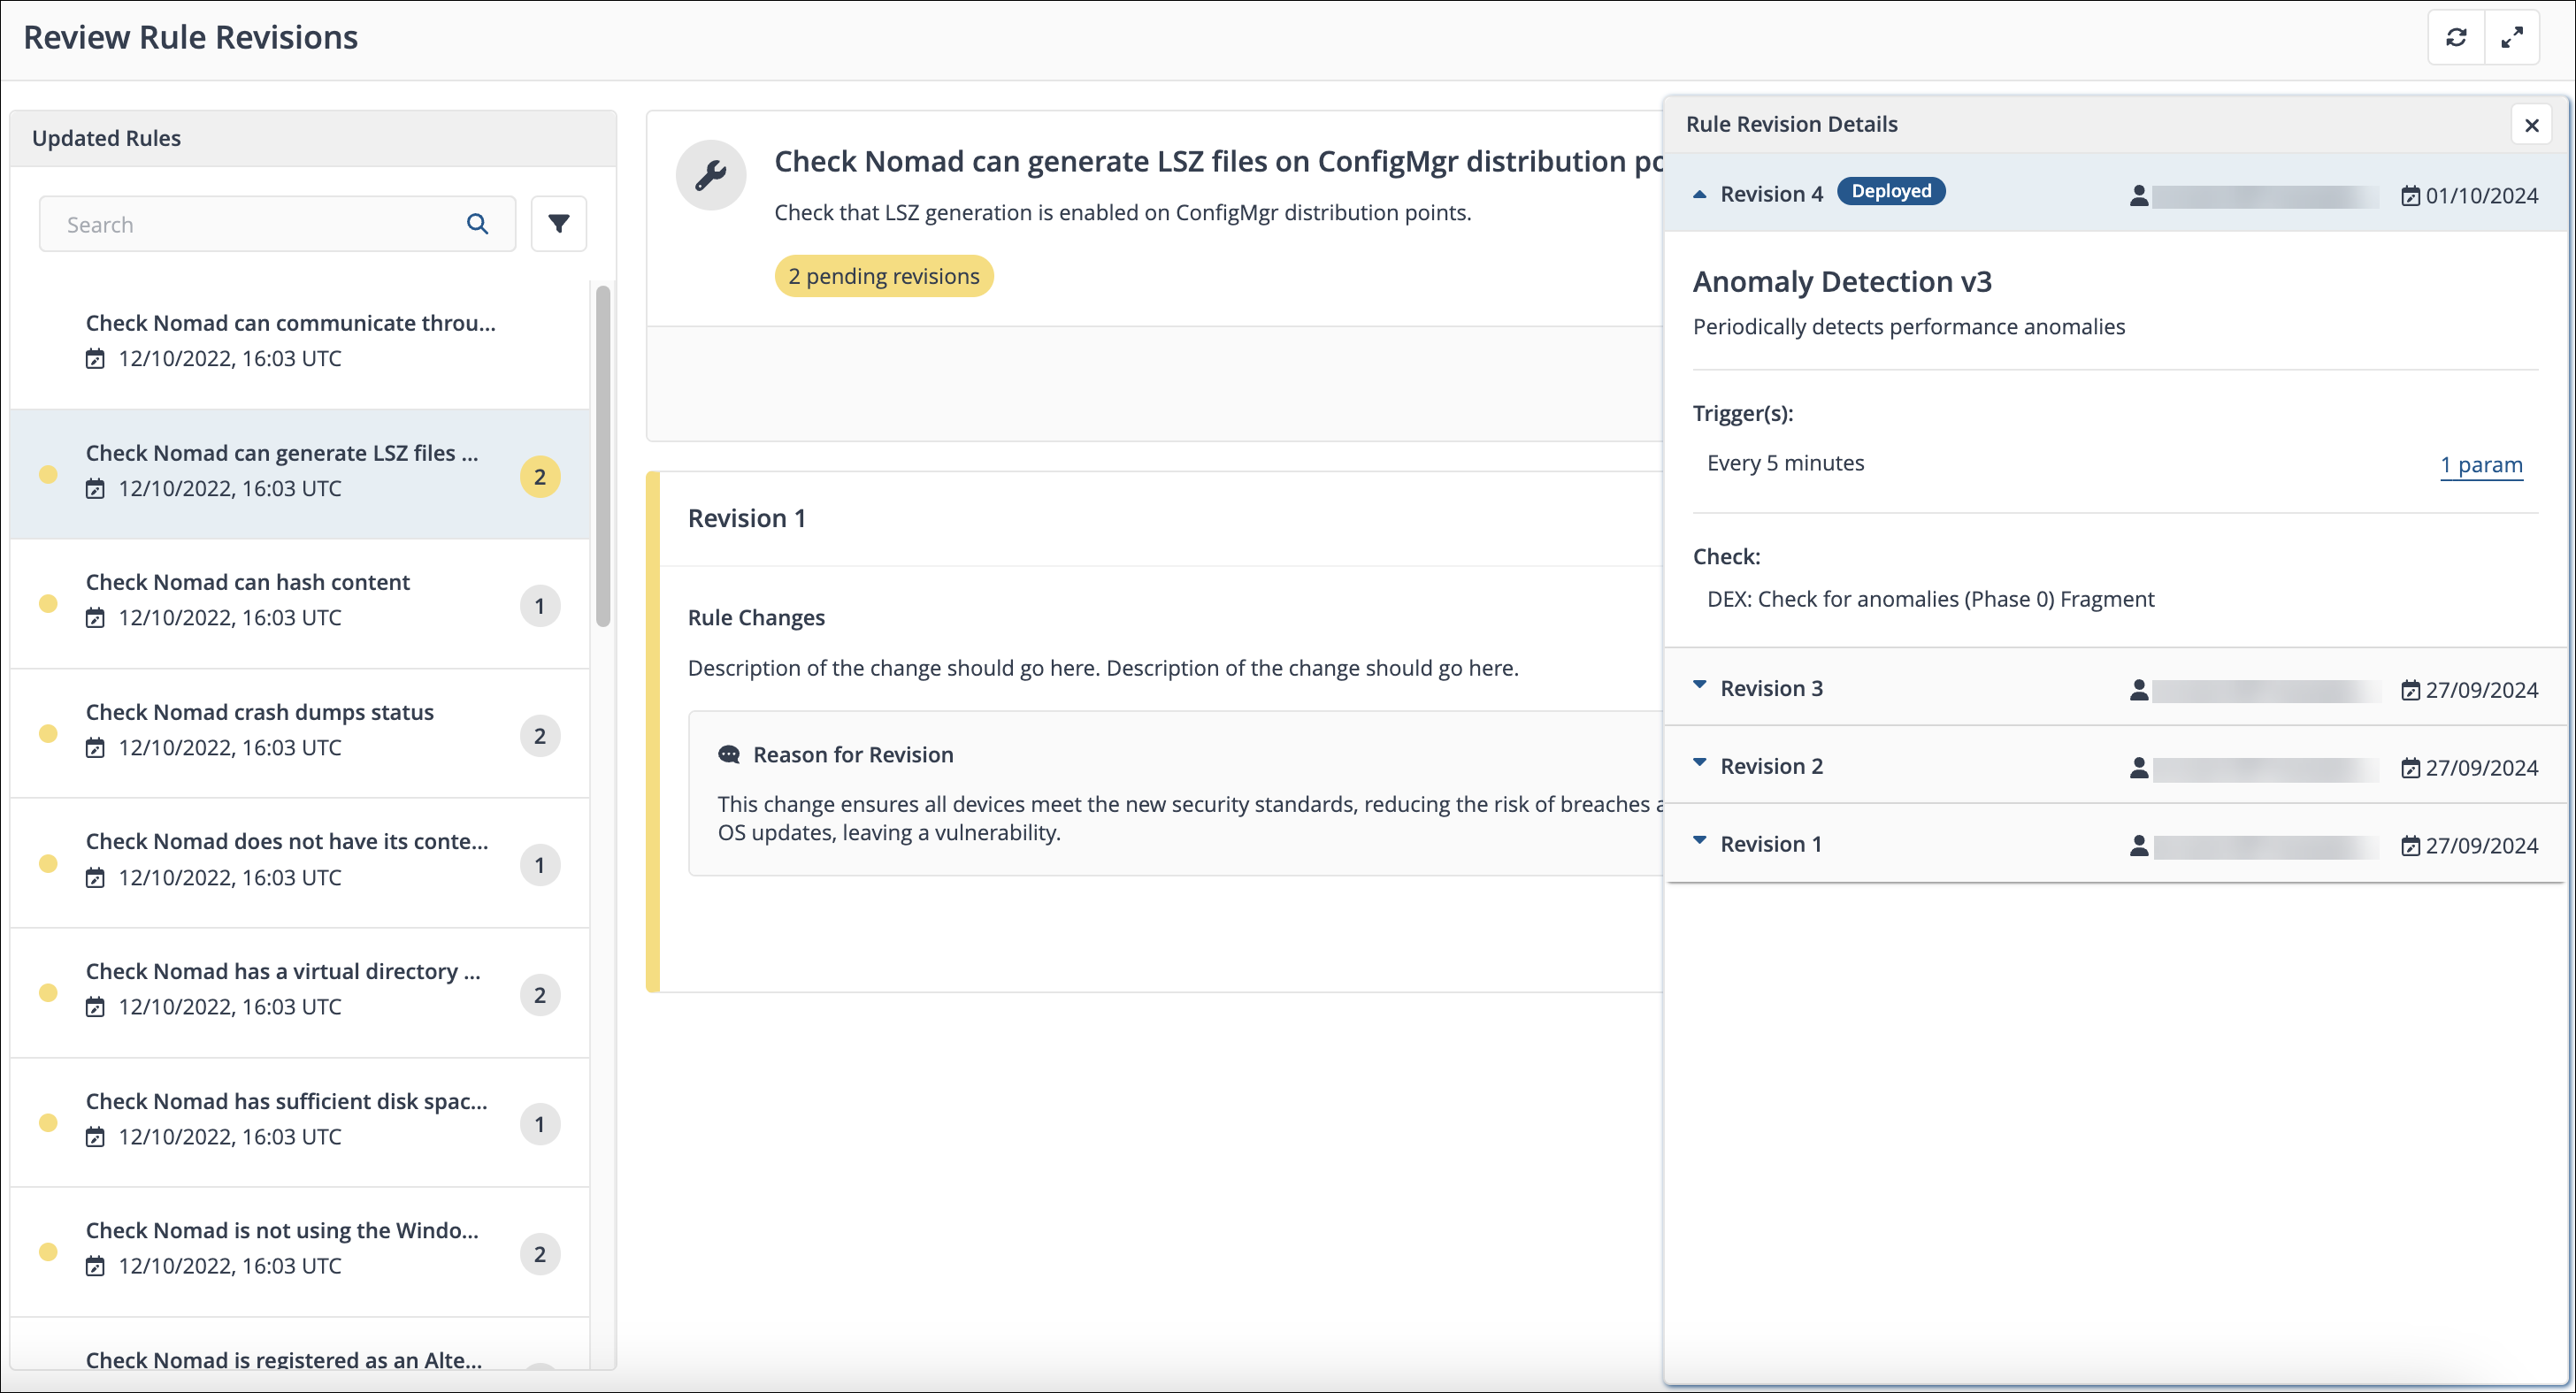
Task: Click the user icon in the Revision 3 row
Action: (x=2138, y=689)
